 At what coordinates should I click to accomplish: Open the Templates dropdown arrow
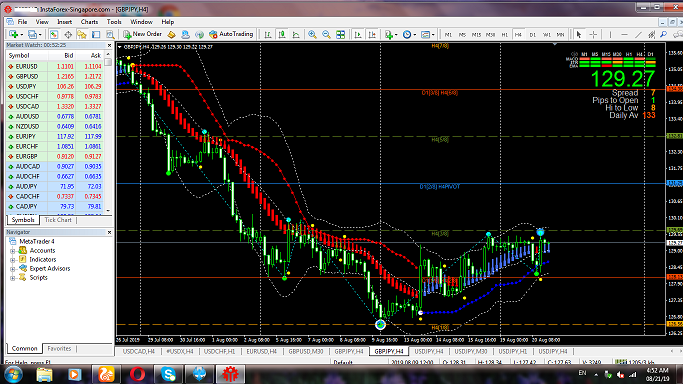tap(433, 34)
